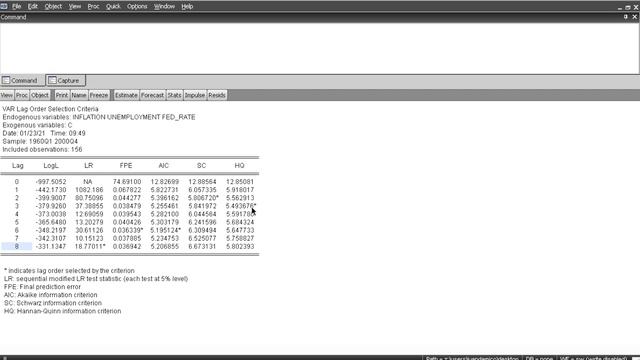Select the Lag column header
The image size is (640, 360).
(18, 165)
